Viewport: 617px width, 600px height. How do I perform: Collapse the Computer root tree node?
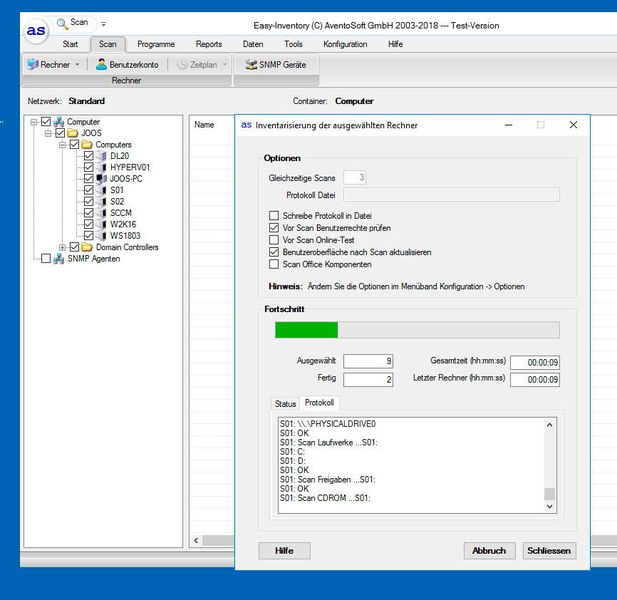[x=34, y=122]
